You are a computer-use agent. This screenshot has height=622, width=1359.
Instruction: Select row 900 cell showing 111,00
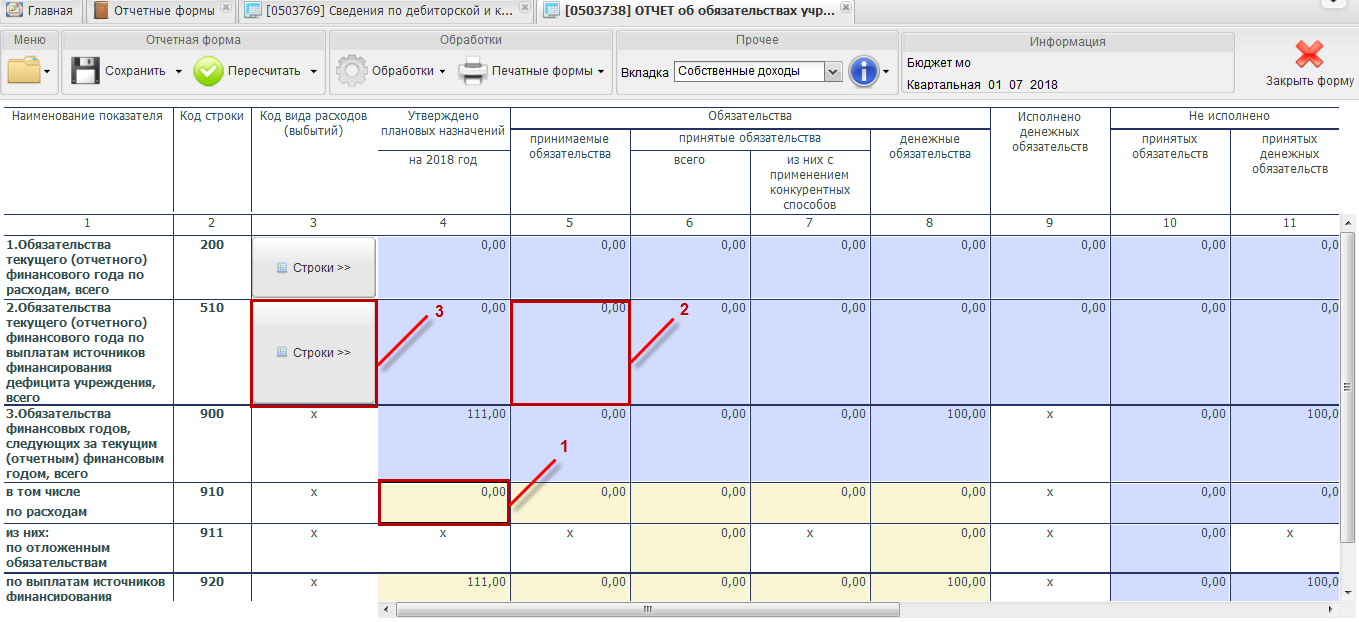444,443
